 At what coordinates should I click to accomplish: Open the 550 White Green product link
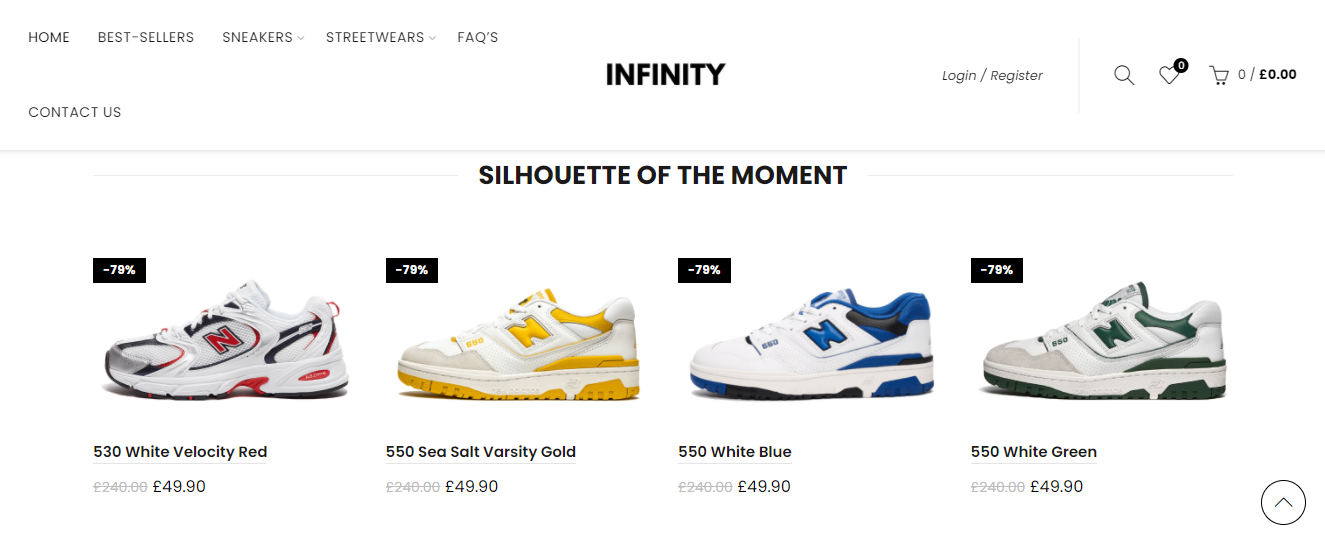point(1034,452)
